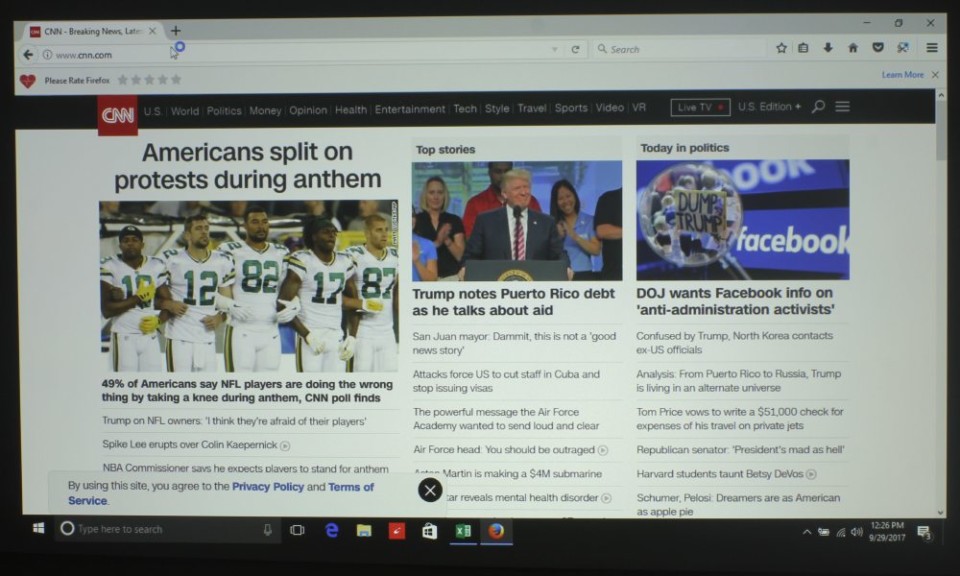
Task: Show site information for www.cnn.com
Action: (47, 55)
